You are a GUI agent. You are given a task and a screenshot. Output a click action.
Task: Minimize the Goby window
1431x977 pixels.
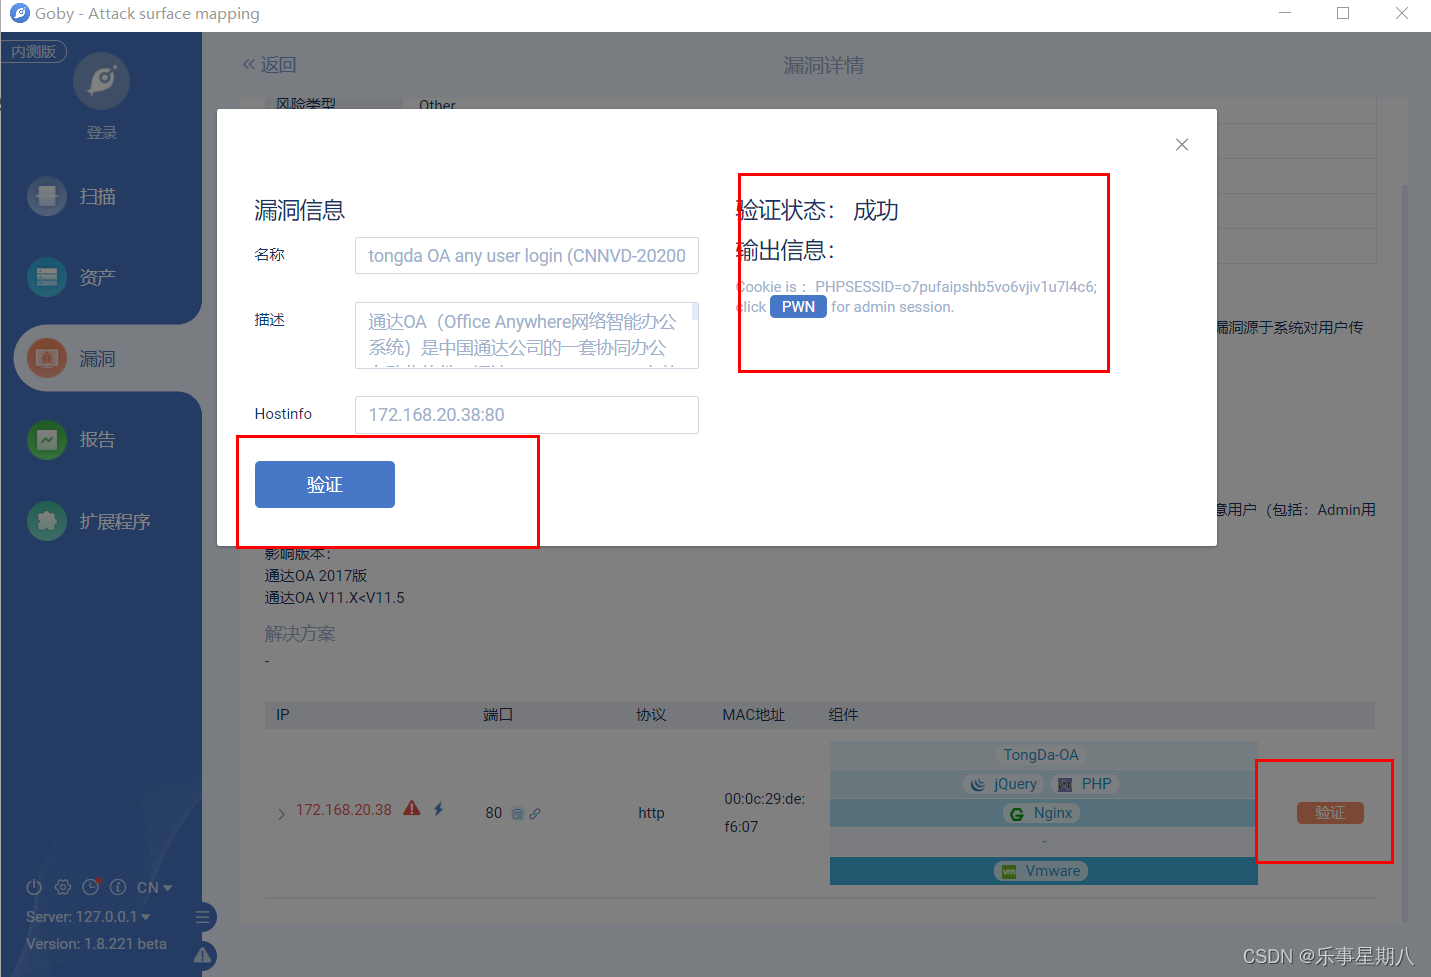pos(1285,13)
